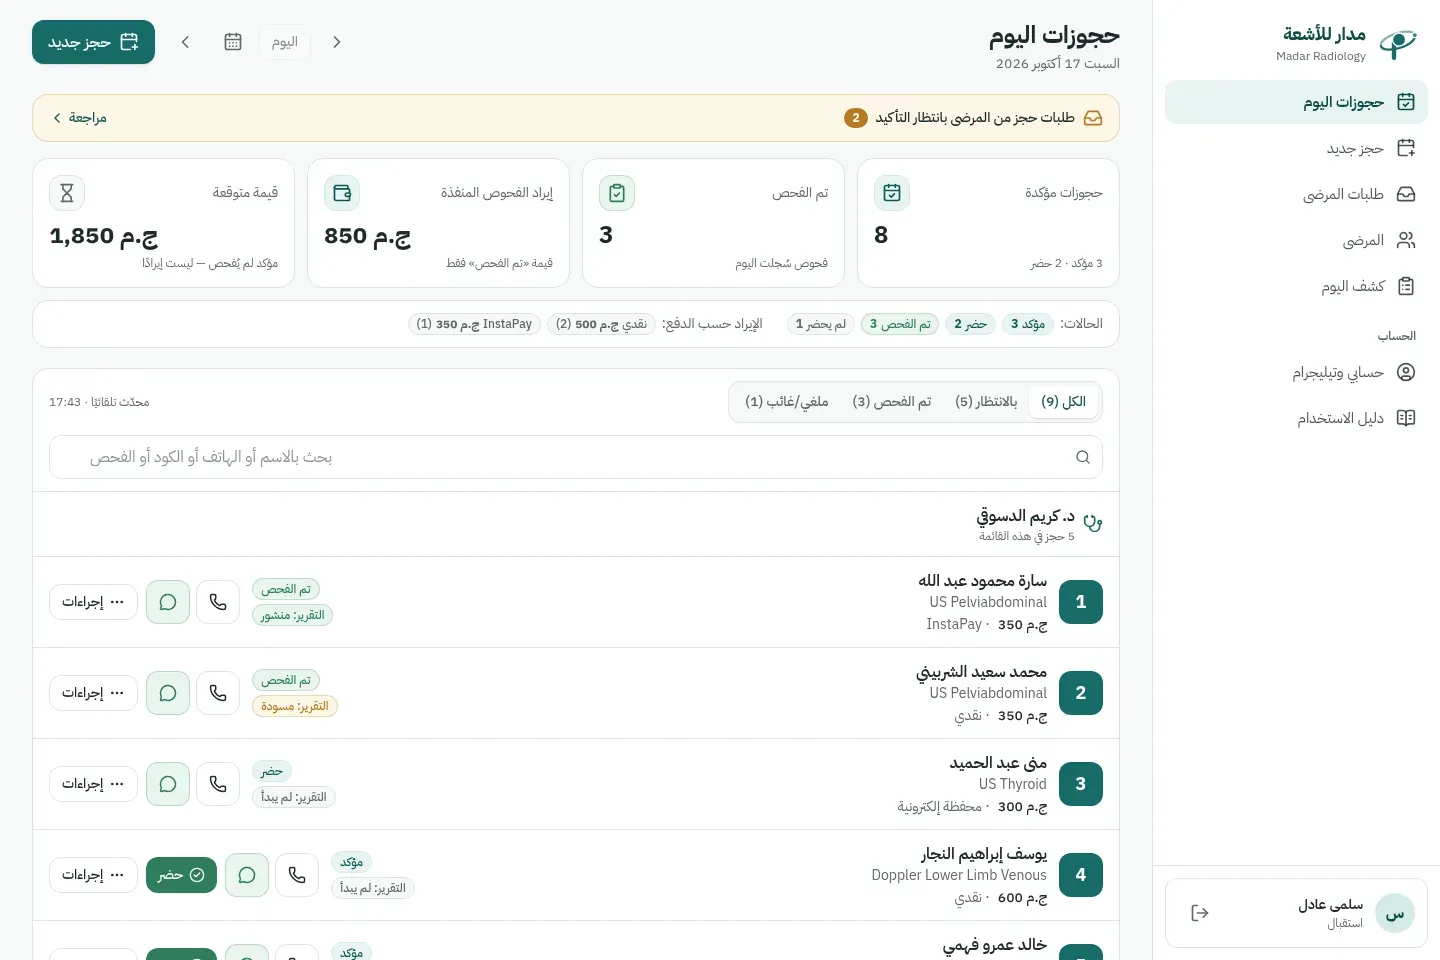The width and height of the screenshot is (1440, 960).
Task: Click the اليوم button in header
Action: click(285, 42)
